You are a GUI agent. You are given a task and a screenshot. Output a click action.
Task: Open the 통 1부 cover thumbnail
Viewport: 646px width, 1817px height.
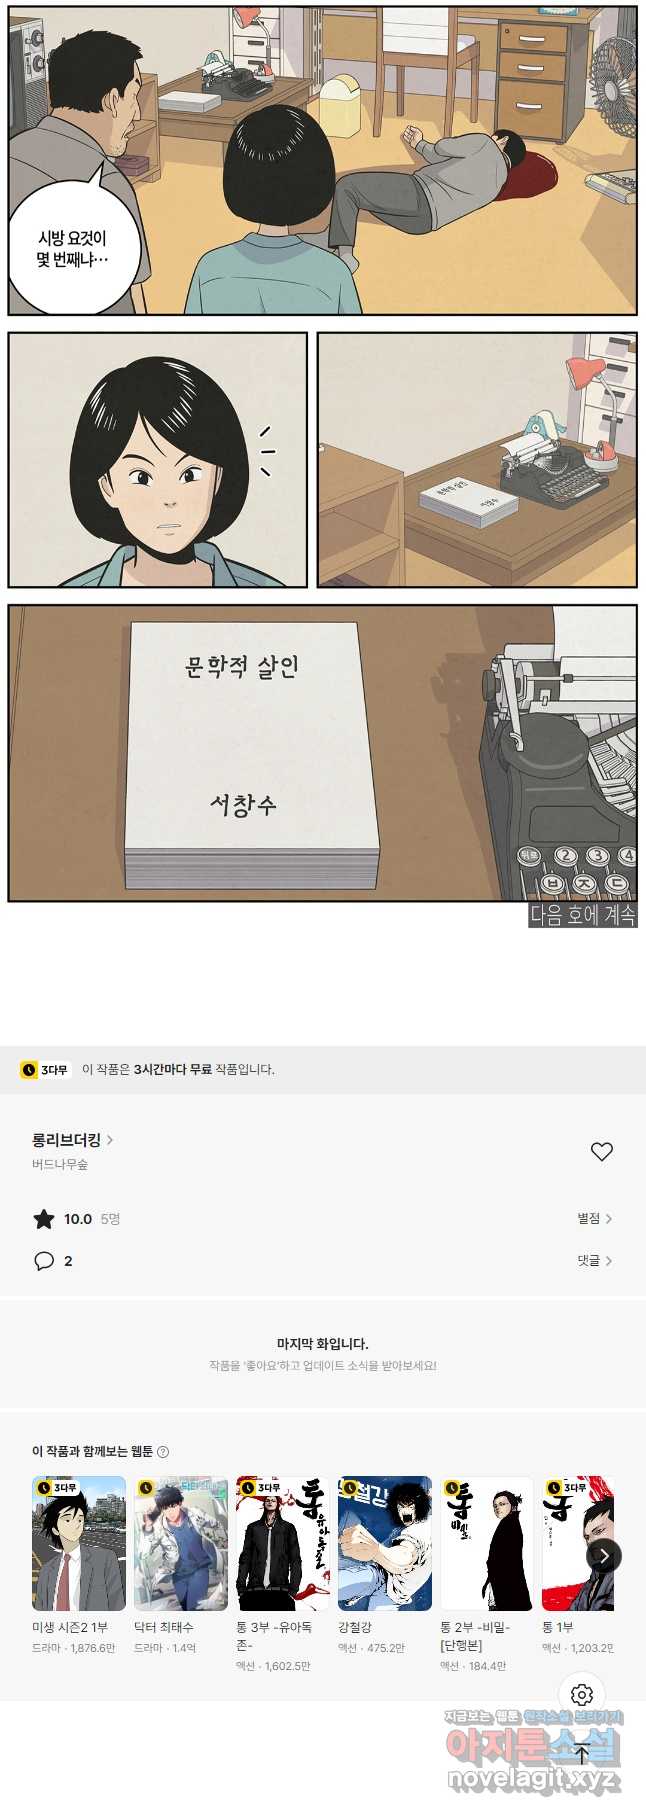click(578, 1543)
